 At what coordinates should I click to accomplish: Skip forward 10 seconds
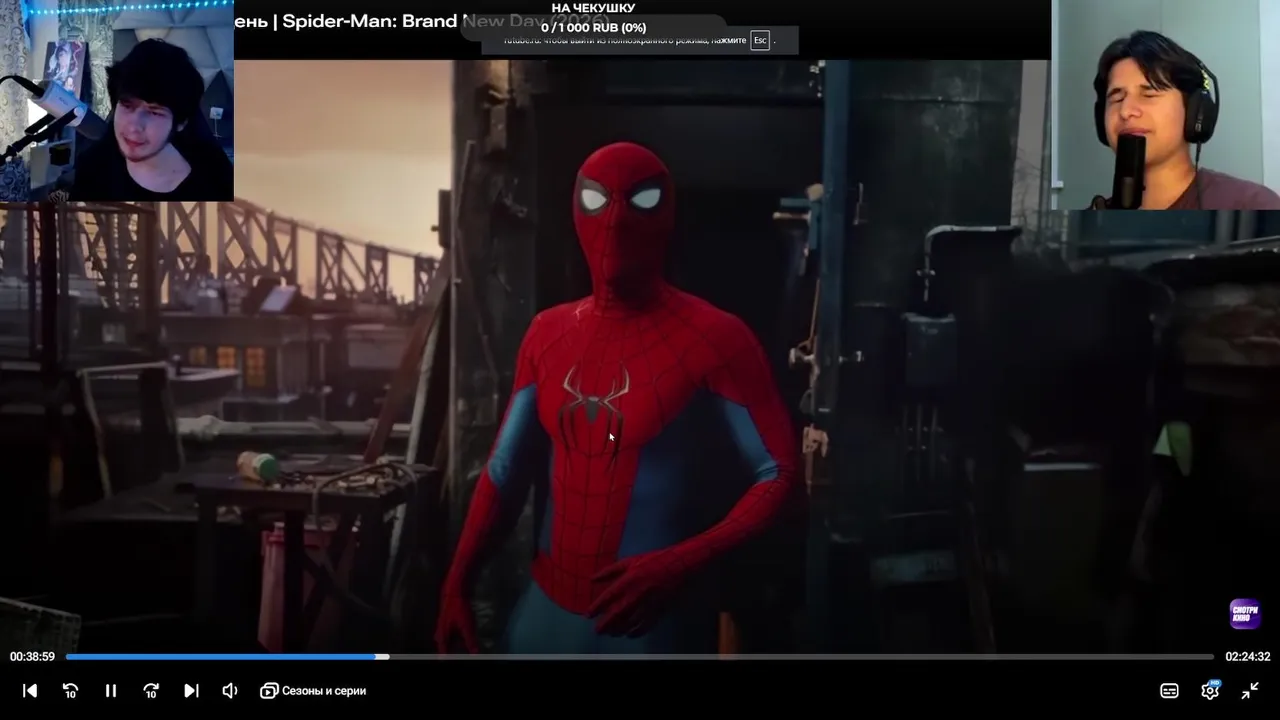tap(151, 691)
